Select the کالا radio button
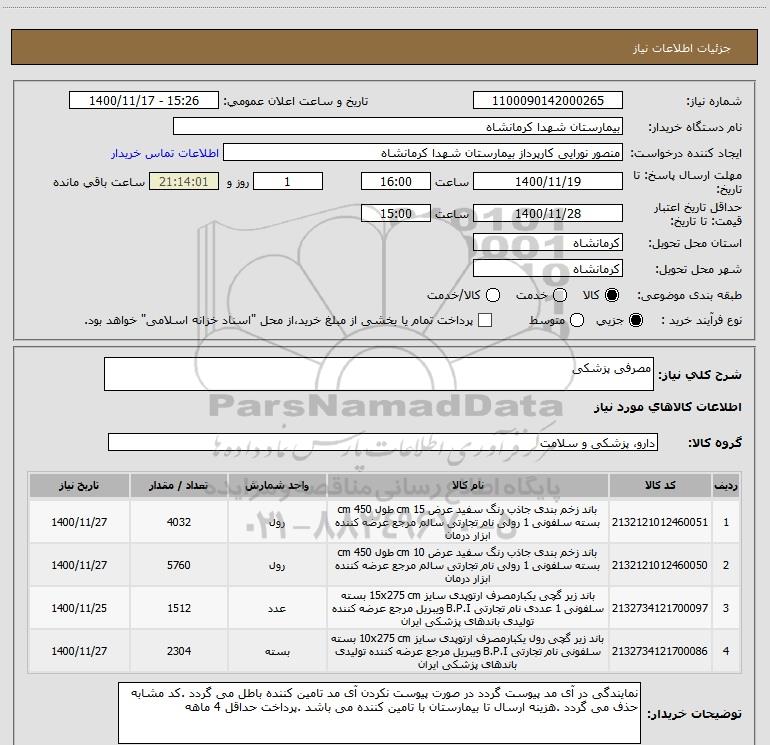The width and height of the screenshot is (770, 745). (612, 295)
